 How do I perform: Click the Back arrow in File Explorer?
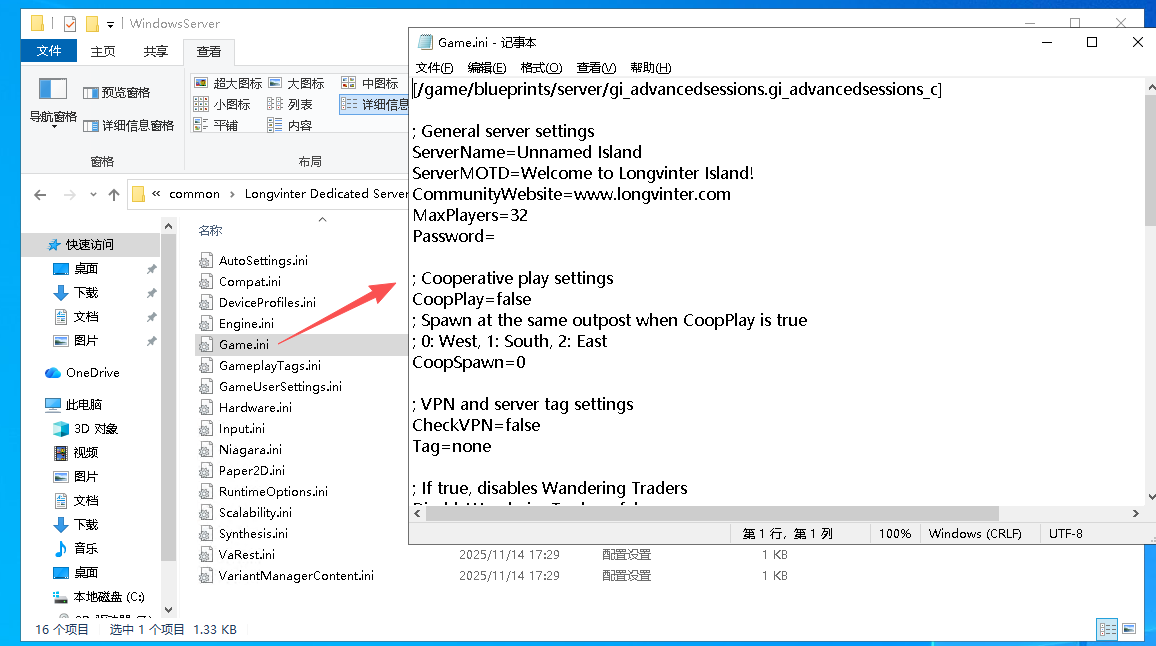pos(40,194)
